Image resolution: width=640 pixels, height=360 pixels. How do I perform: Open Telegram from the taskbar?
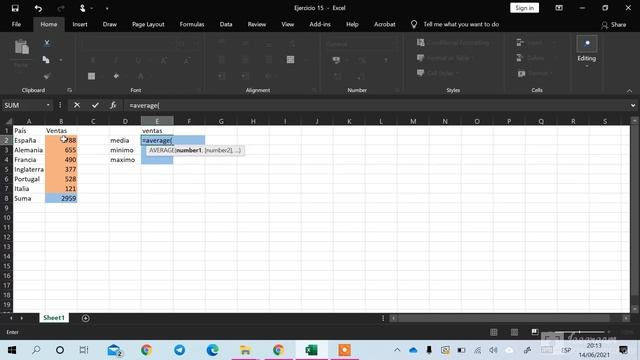click(x=180, y=350)
